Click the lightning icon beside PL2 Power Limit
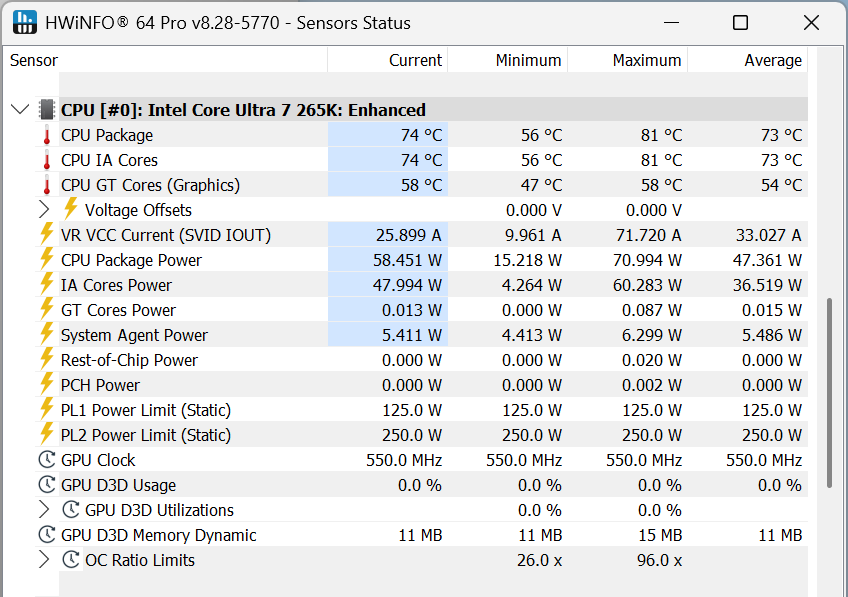Screen dimensions: 848x597 (x=46, y=435)
